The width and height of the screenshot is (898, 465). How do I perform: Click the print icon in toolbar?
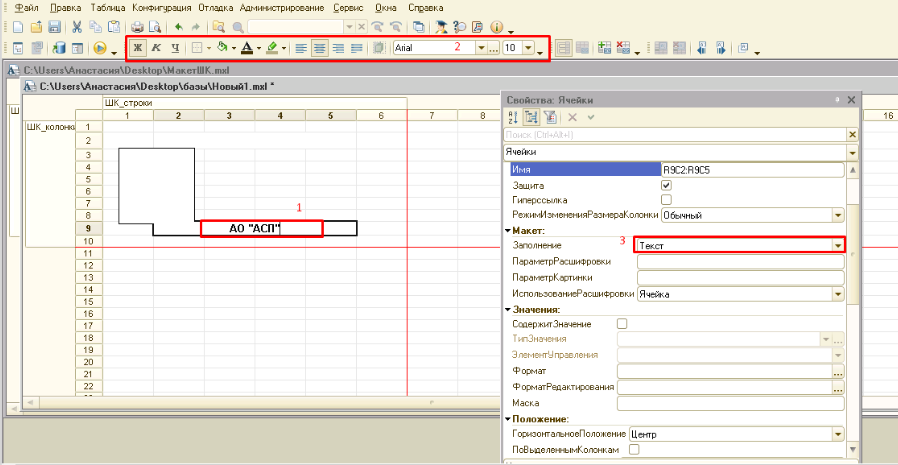pos(137,27)
